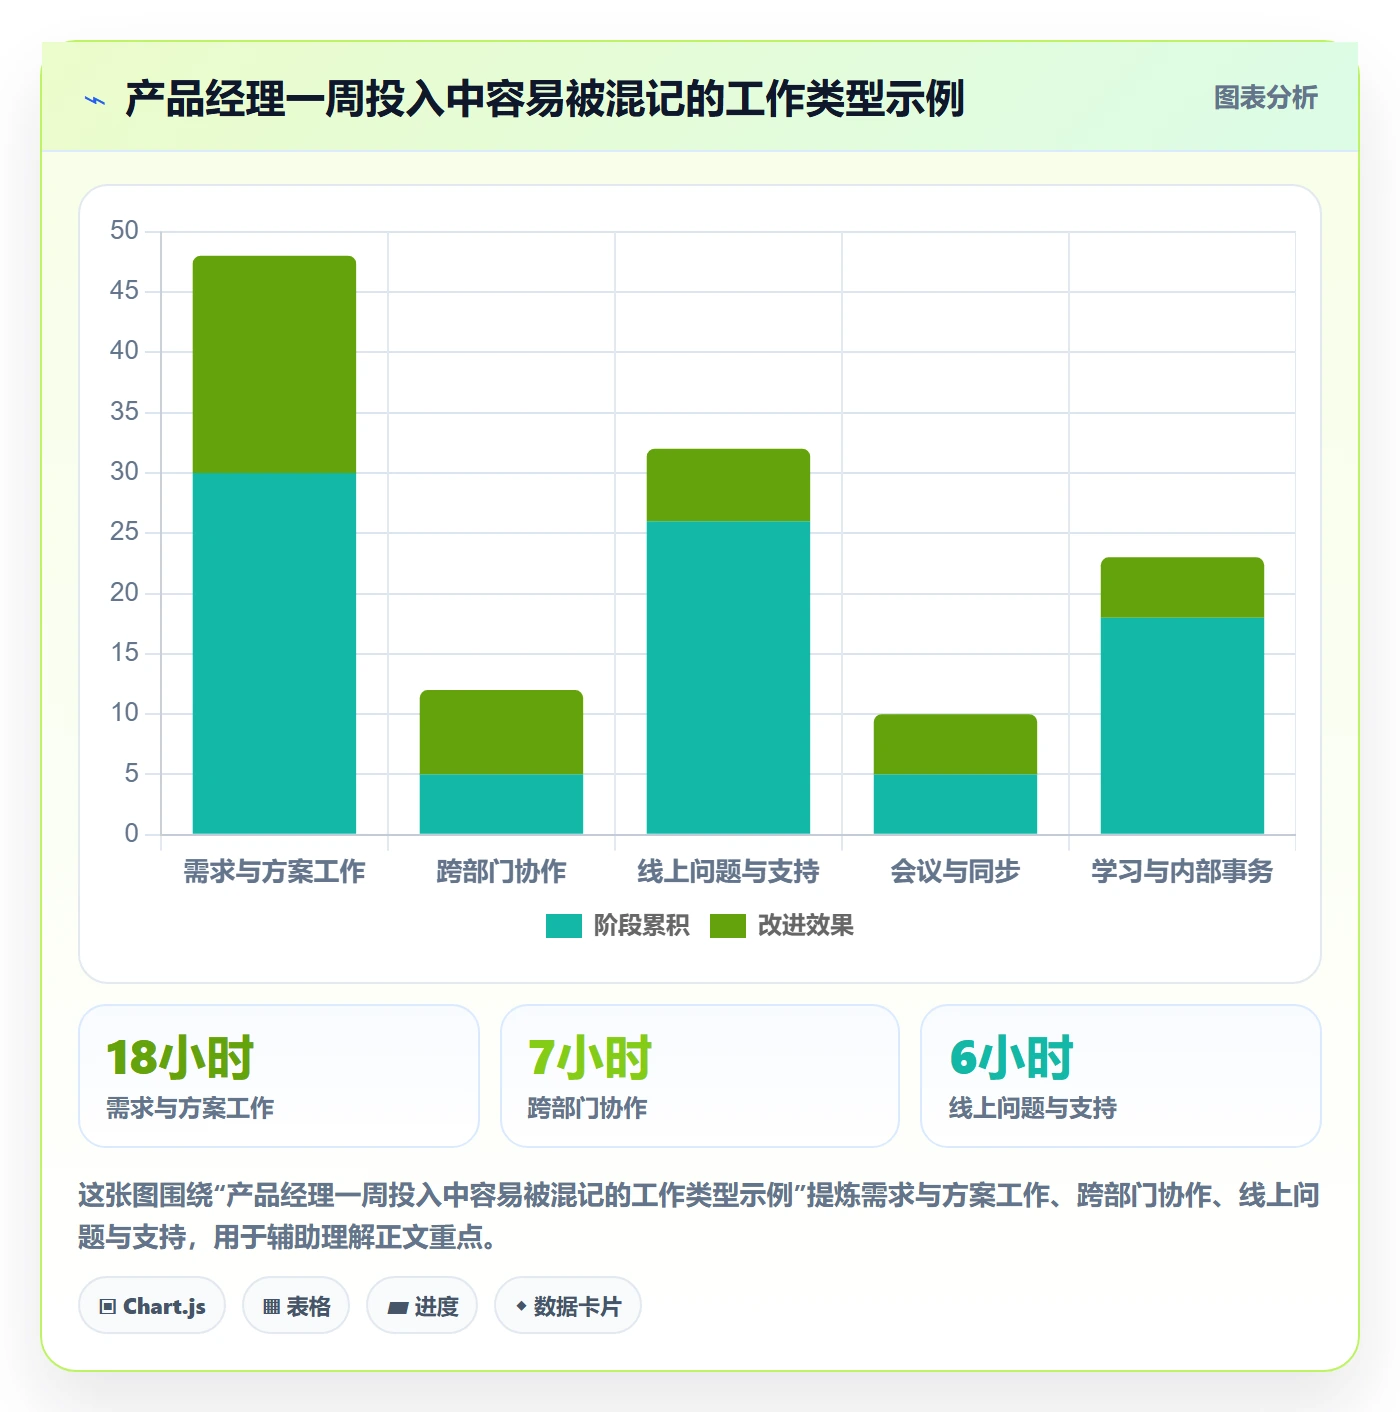Toggle the 阶段累积 legend item

(x=617, y=926)
